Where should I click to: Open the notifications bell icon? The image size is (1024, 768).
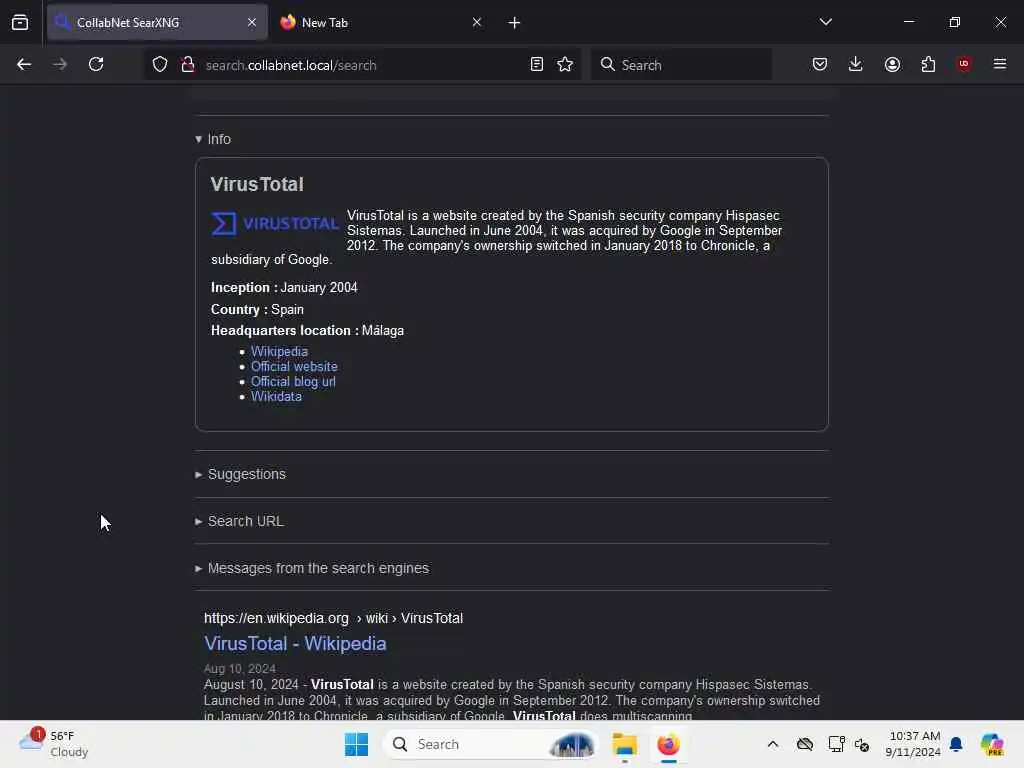pos(956,744)
